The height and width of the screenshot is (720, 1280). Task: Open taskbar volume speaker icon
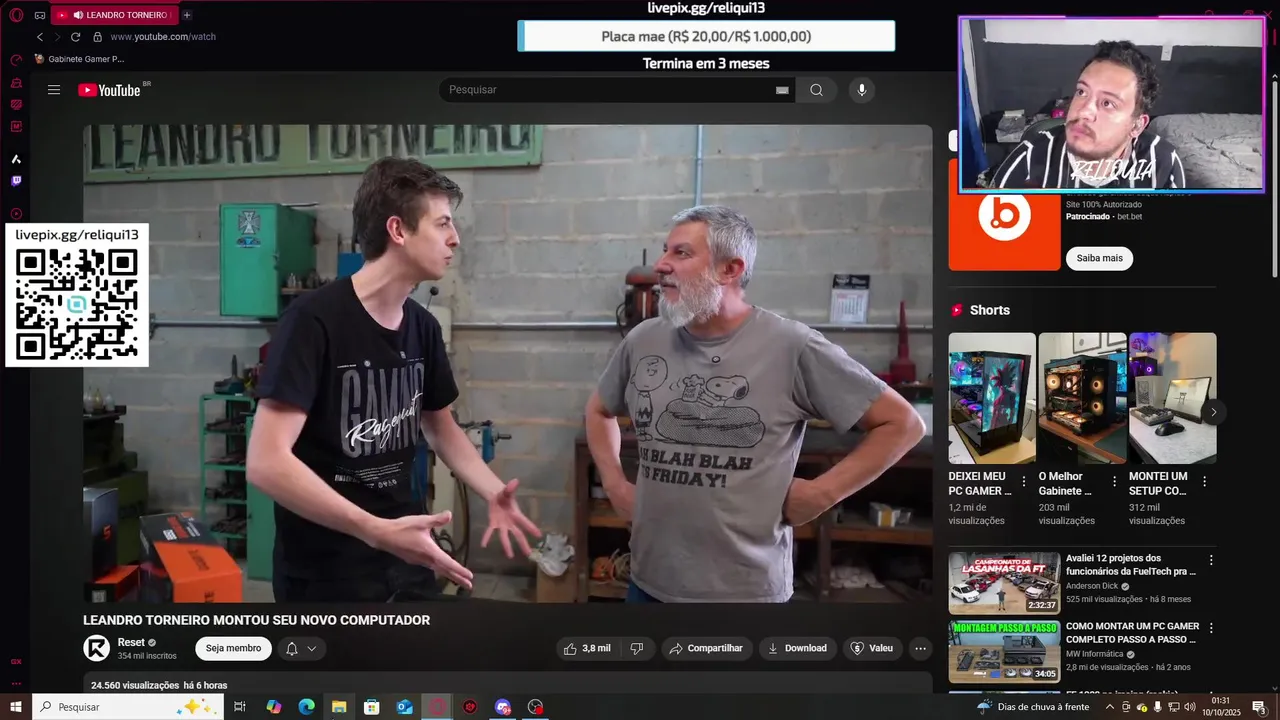click(1189, 707)
